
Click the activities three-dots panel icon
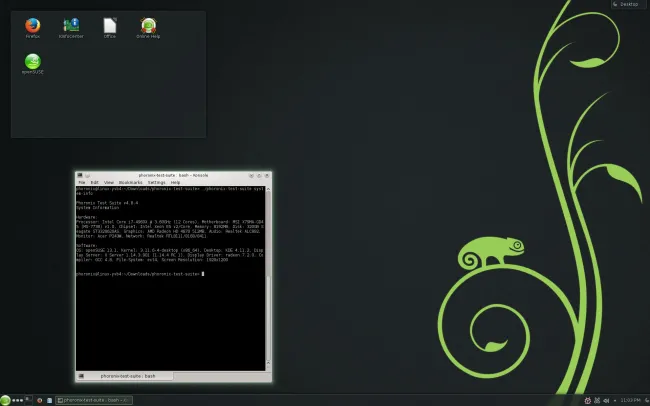(x=17, y=400)
